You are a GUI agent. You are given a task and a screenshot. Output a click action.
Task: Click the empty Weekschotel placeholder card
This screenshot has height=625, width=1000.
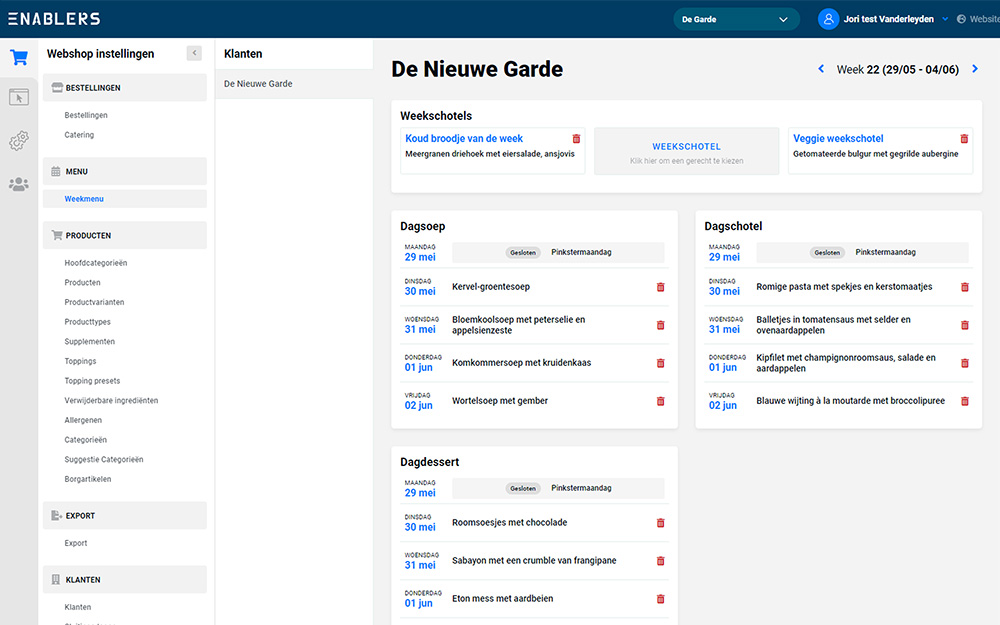point(686,151)
